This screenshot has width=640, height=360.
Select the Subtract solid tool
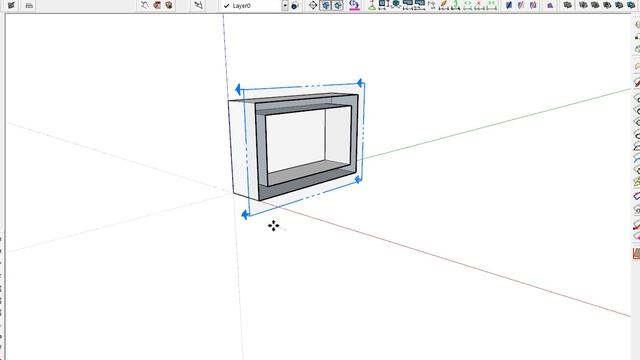coord(607,5)
